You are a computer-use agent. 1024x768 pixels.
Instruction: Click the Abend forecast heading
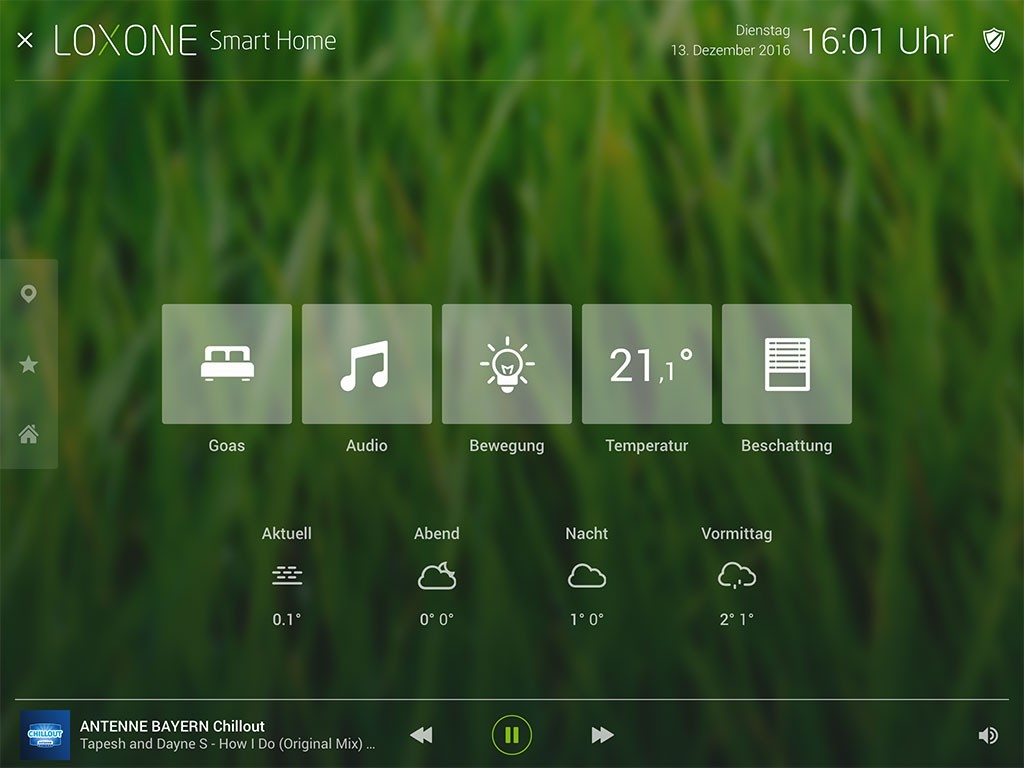pos(437,534)
